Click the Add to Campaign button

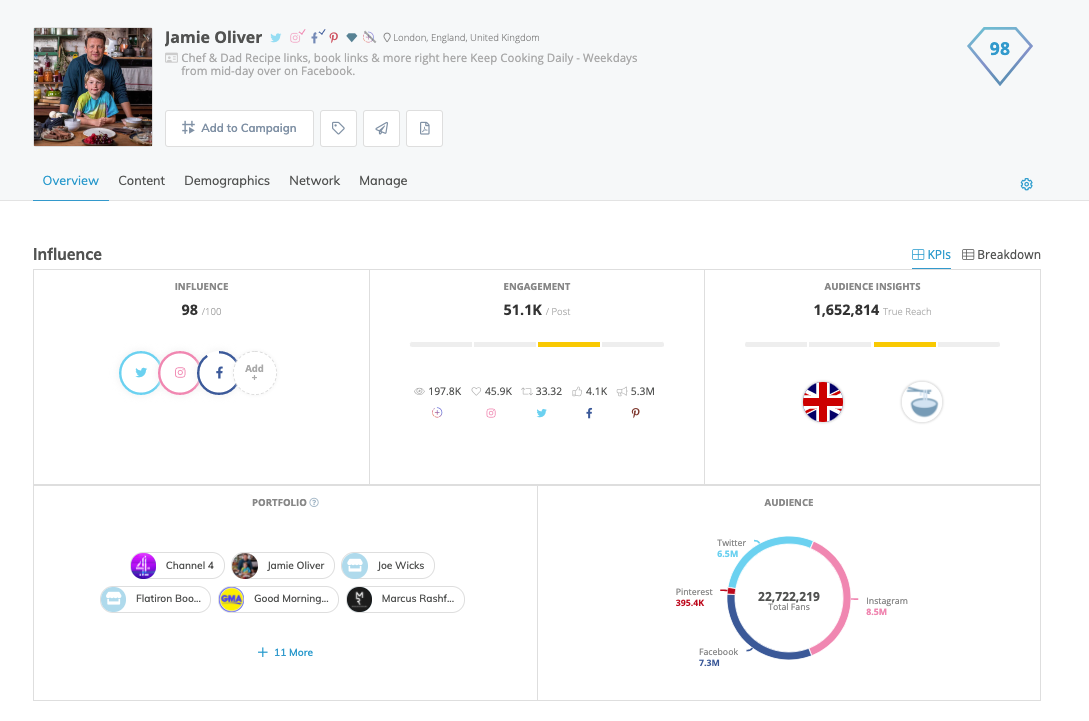pos(240,129)
